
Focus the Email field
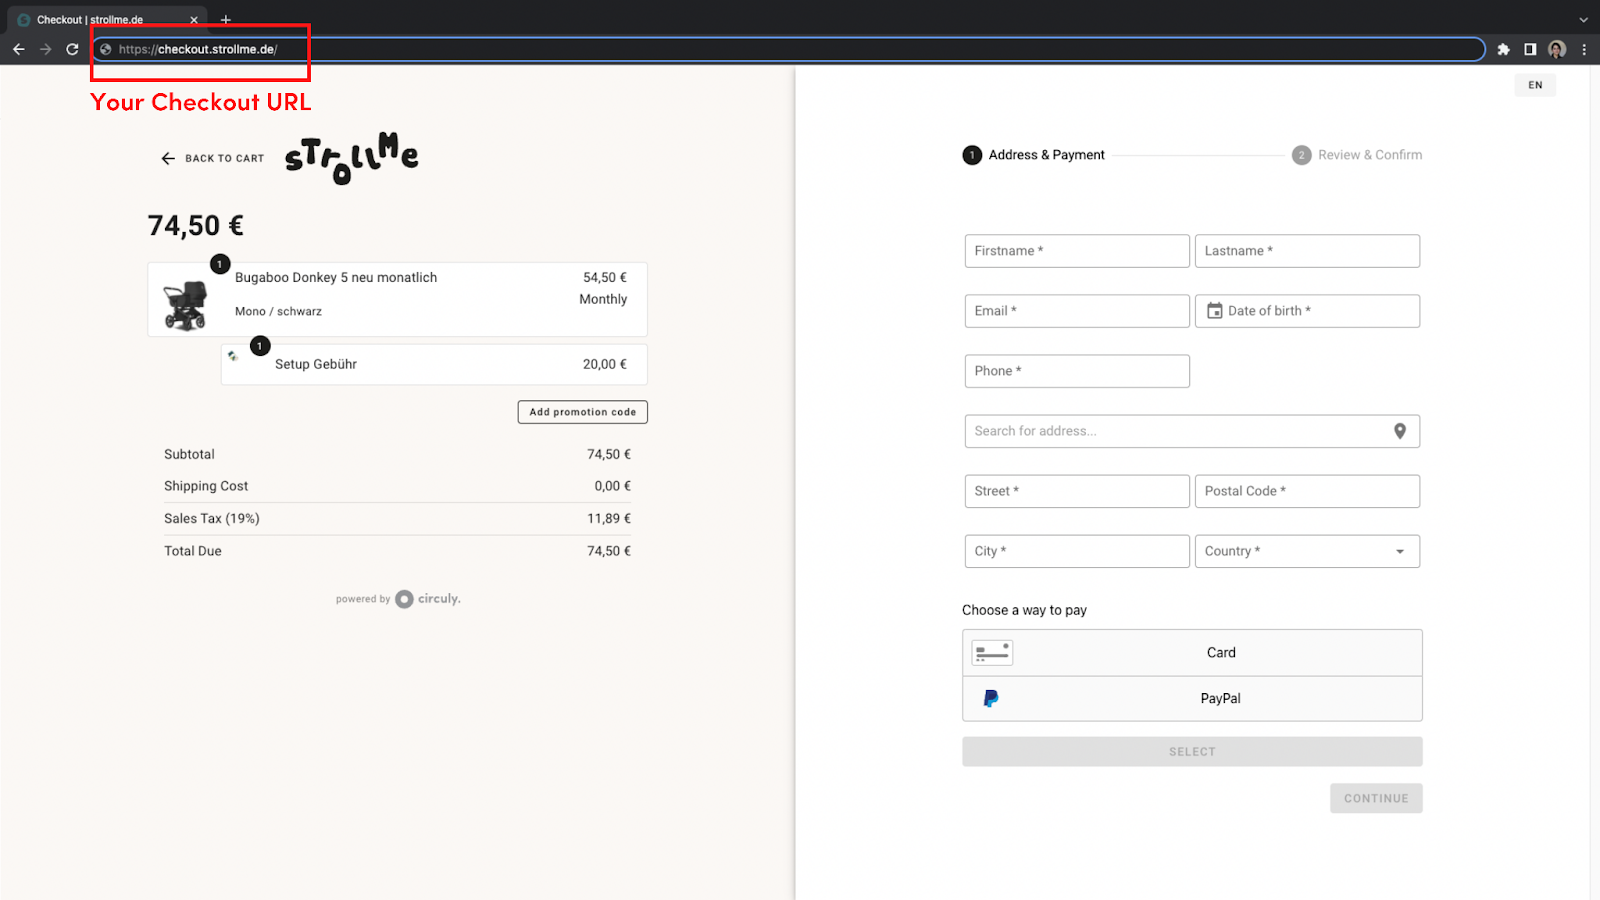pyautogui.click(x=1077, y=311)
